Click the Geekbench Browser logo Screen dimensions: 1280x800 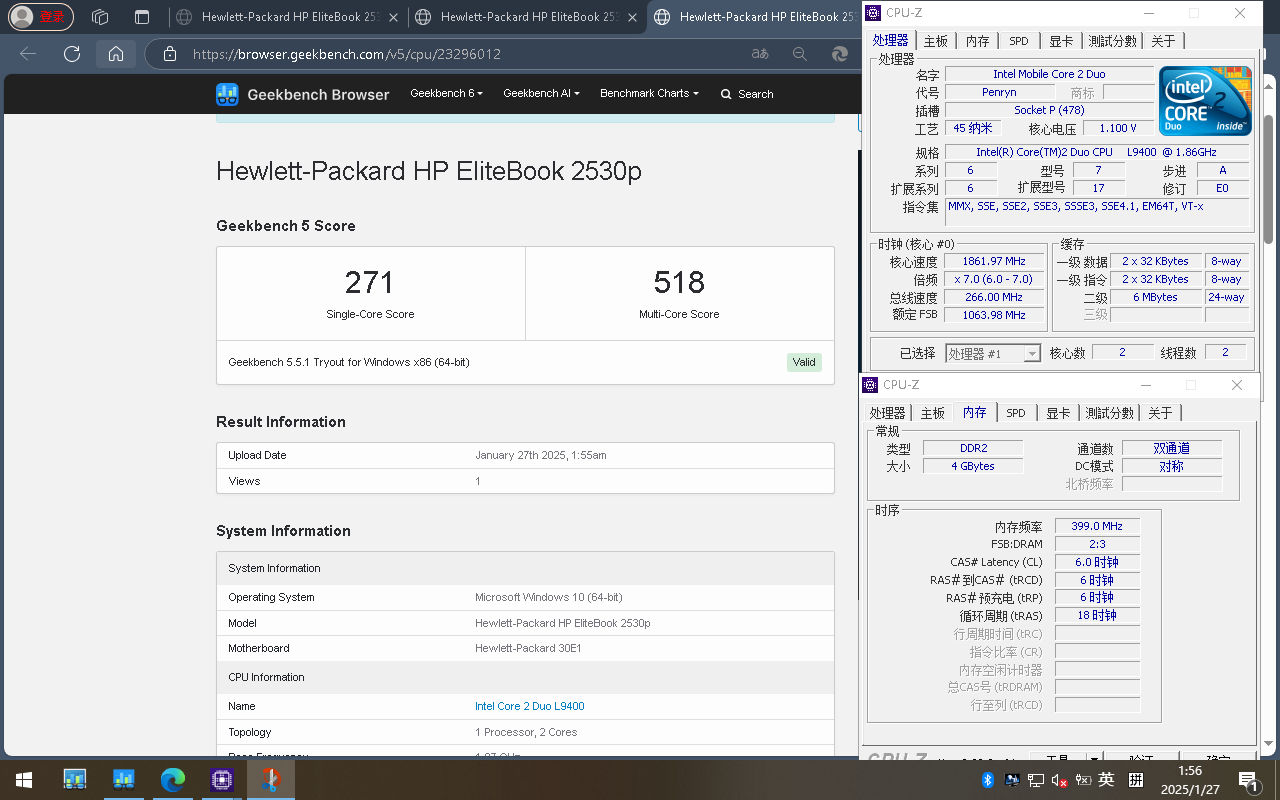(x=303, y=94)
